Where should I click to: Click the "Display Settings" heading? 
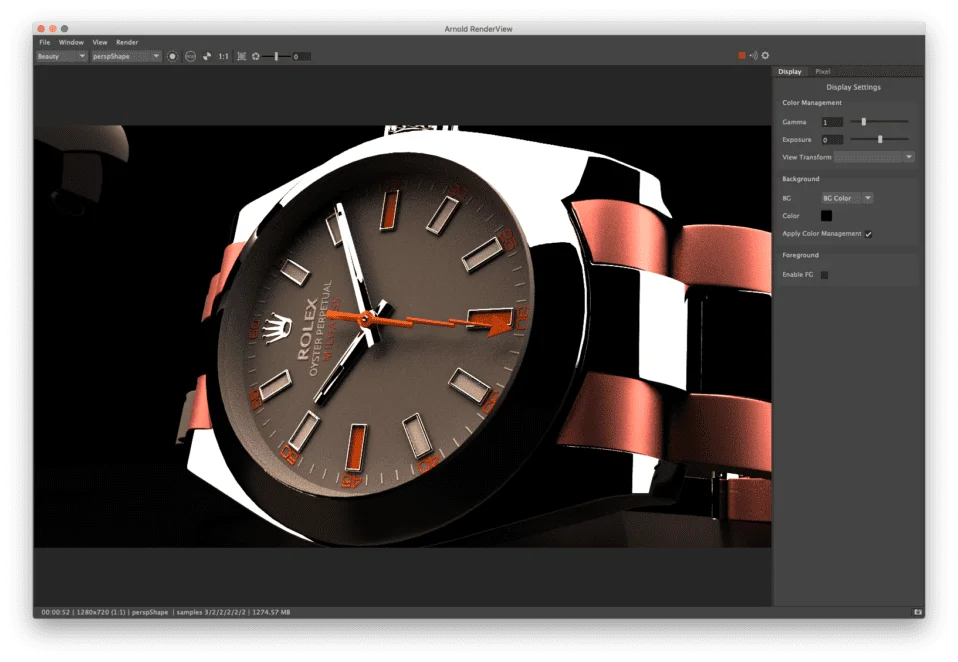[854, 87]
